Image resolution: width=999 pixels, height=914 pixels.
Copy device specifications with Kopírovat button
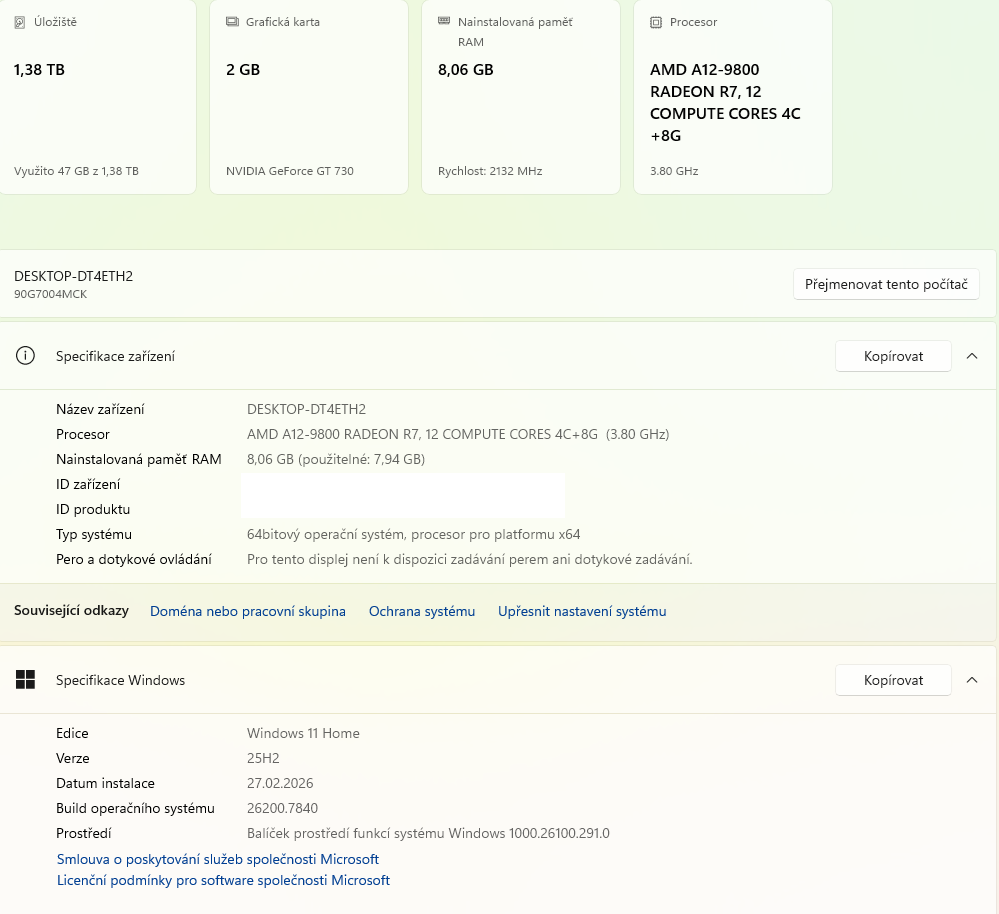click(892, 356)
